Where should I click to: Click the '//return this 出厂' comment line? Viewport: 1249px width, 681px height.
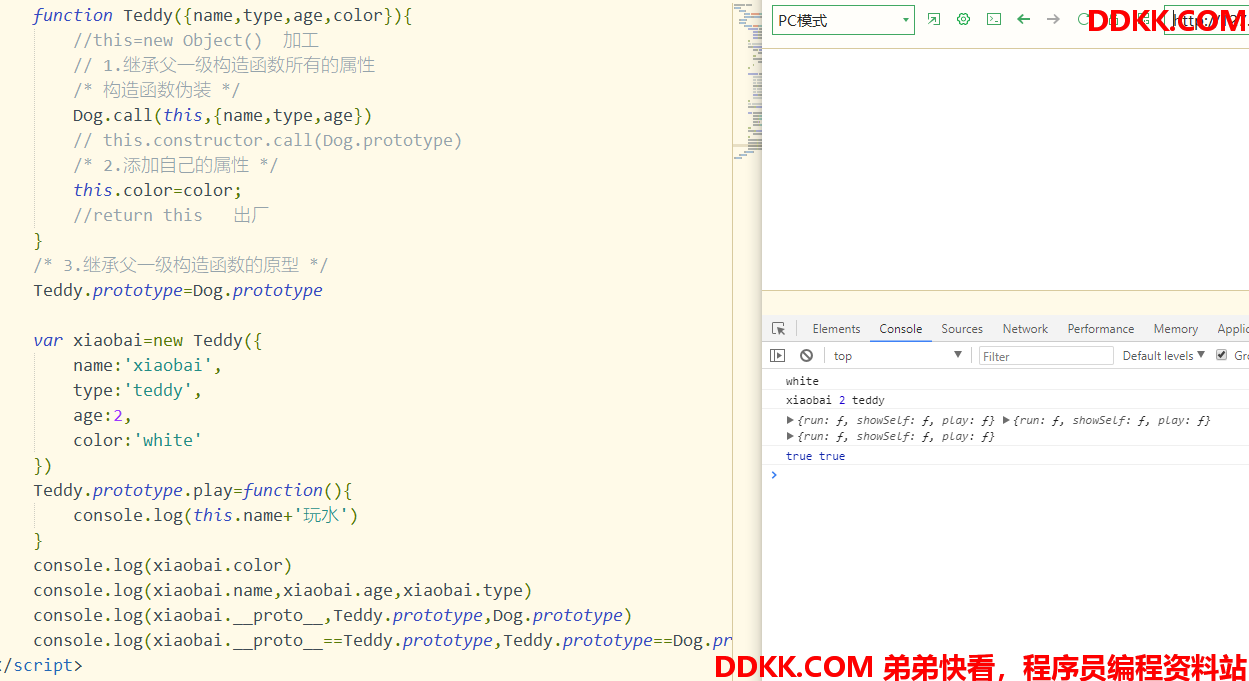click(x=171, y=215)
